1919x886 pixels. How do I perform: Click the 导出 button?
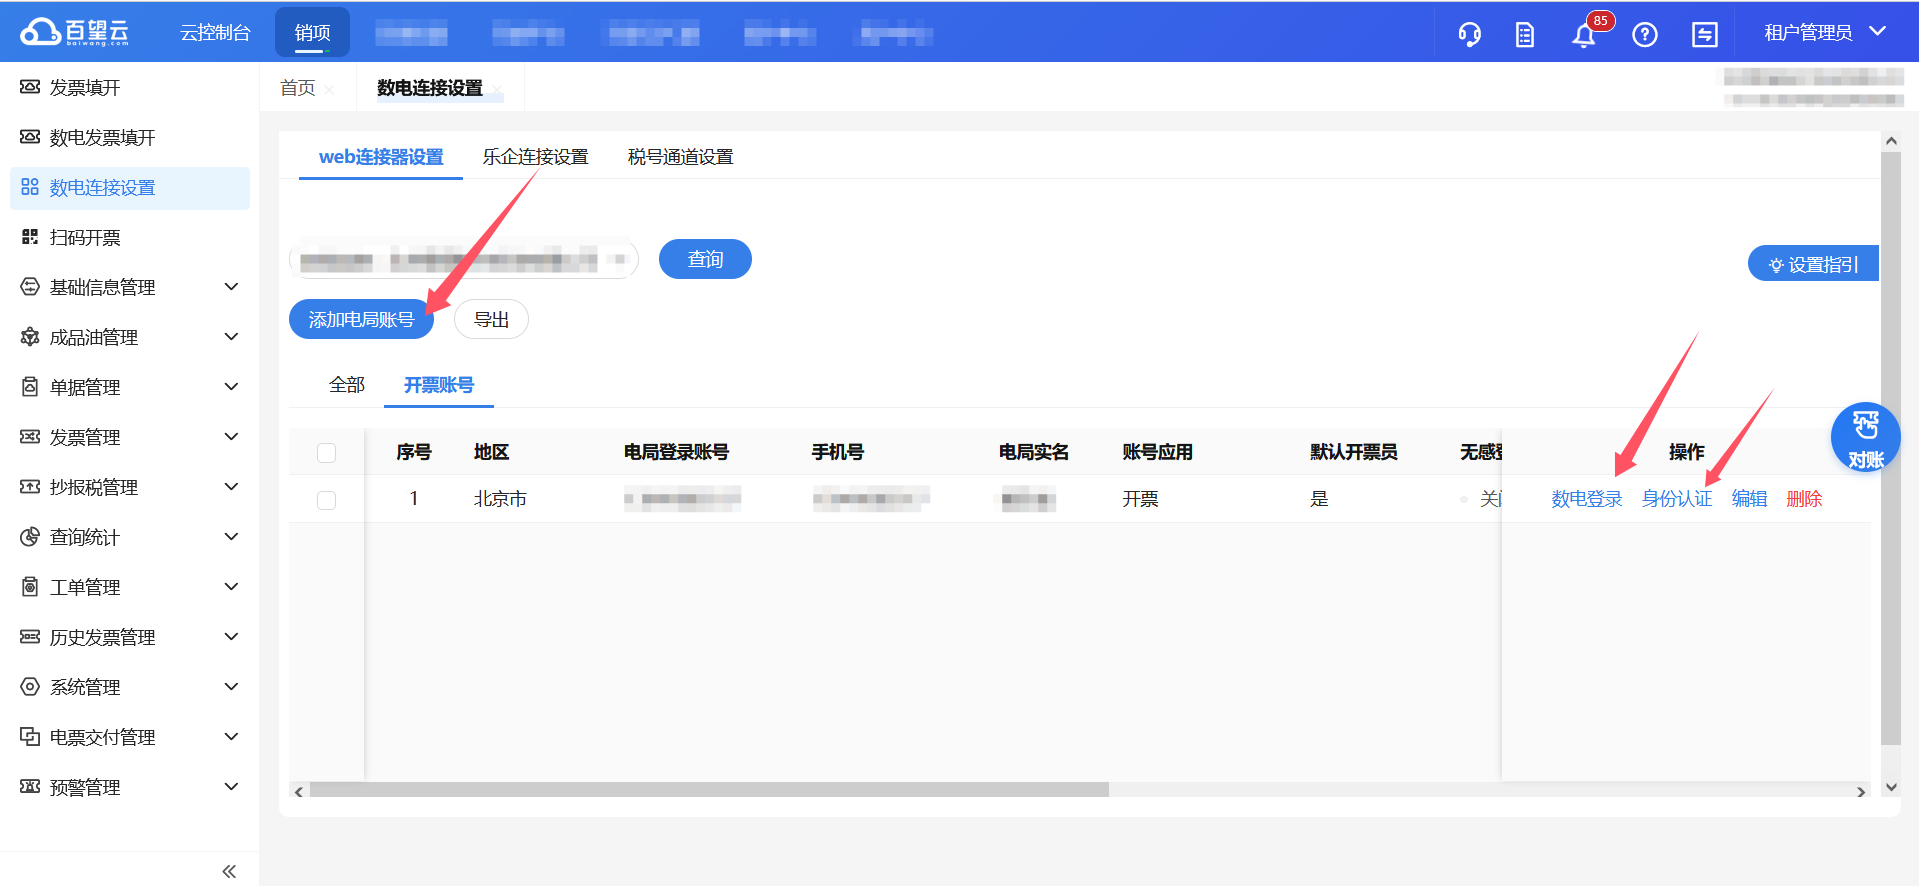point(491,319)
